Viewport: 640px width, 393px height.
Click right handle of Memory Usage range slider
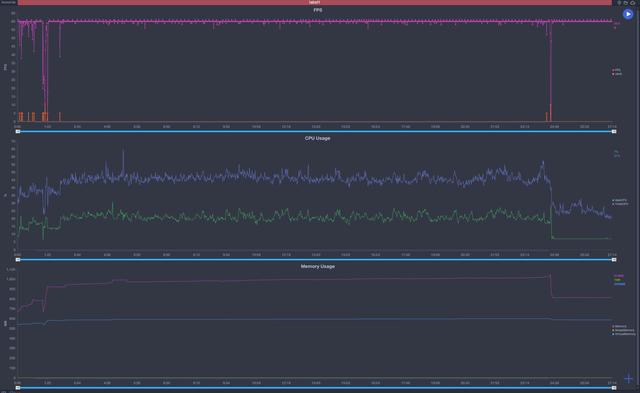[x=614, y=388]
